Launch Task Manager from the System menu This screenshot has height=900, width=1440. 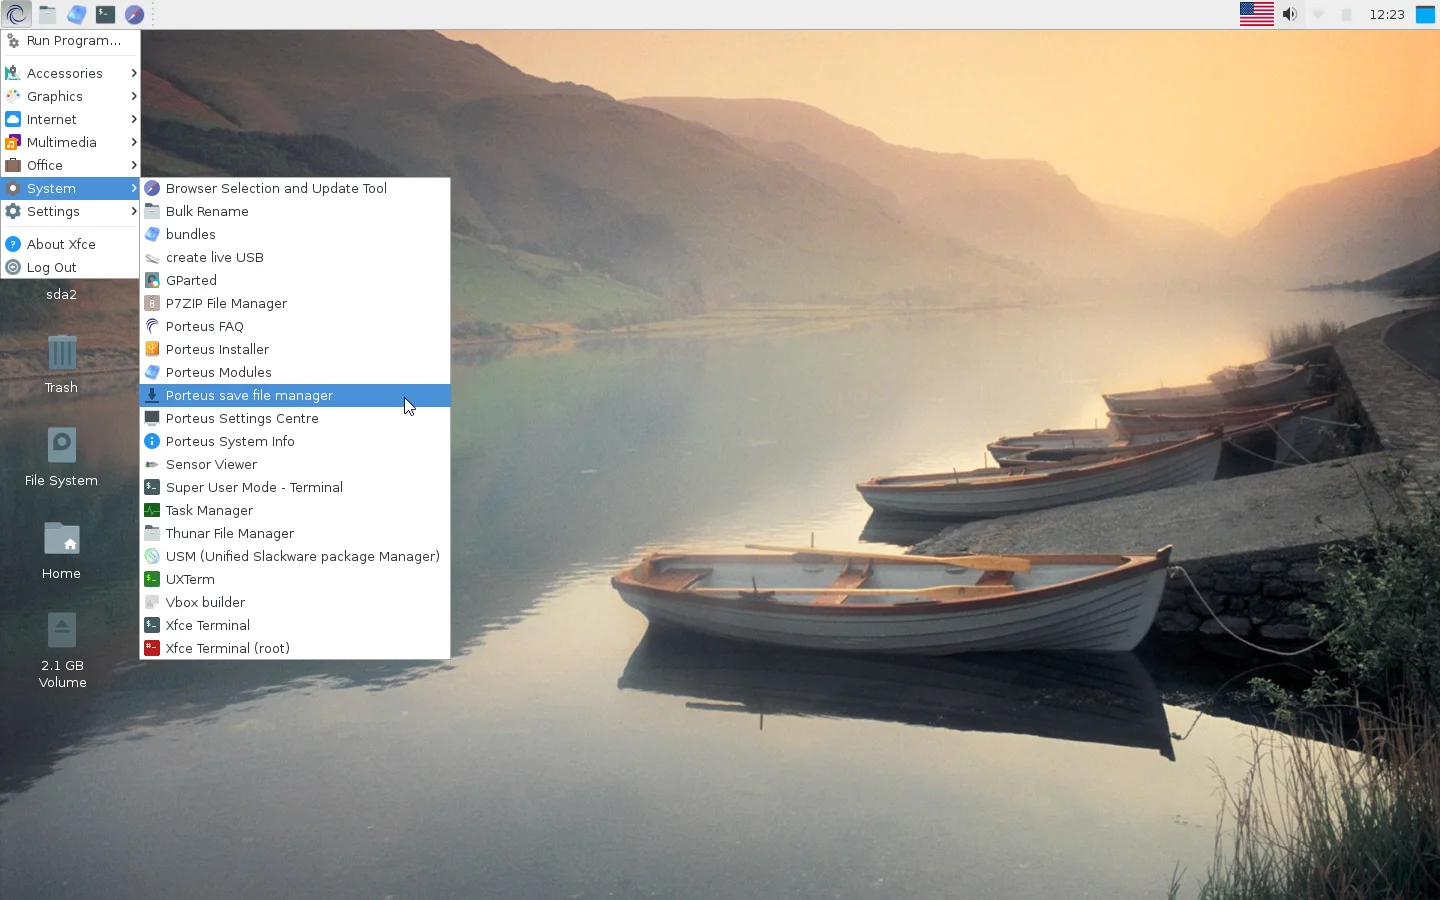point(208,510)
